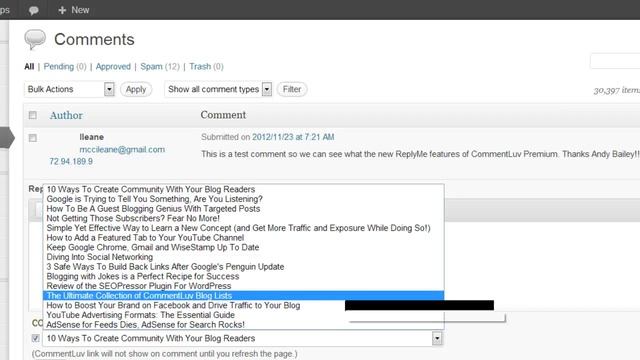Select 'How to Boost Your Brand on Facebook'
The image size is (640, 360).
(x=243, y=305)
